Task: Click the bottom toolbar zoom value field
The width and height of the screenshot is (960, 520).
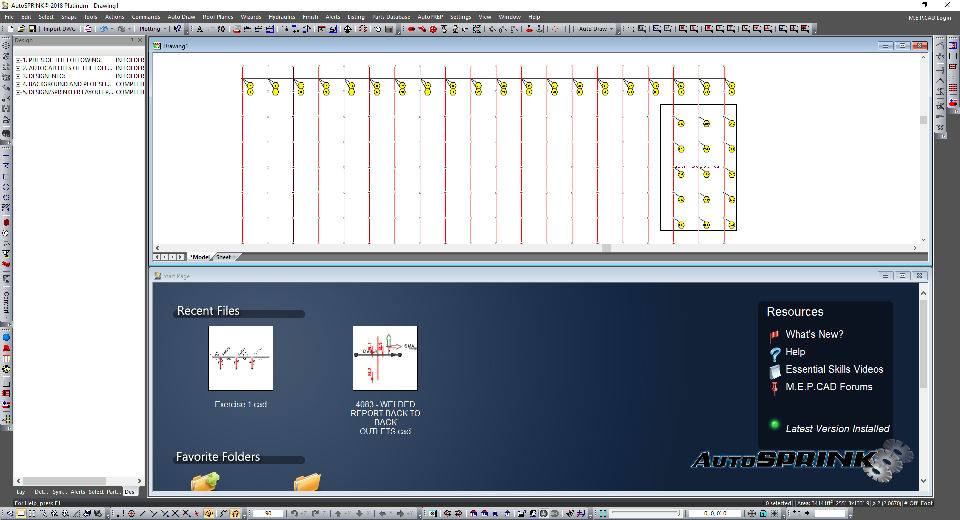Action: [268, 513]
